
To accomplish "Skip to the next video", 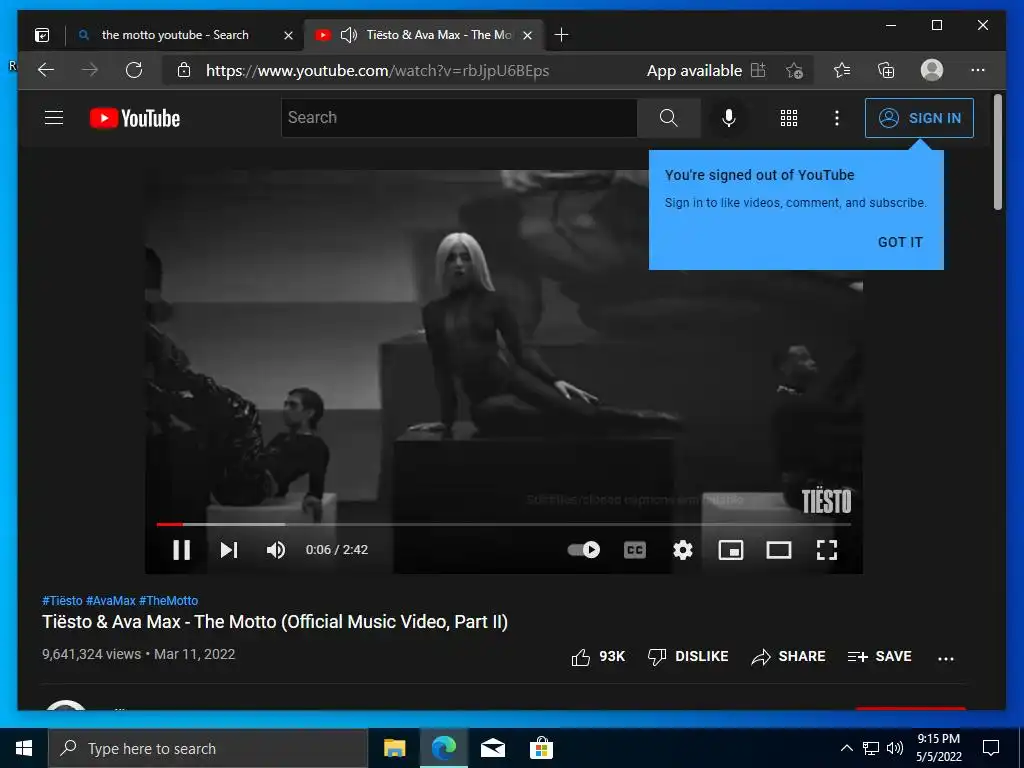I will click(x=229, y=550).
